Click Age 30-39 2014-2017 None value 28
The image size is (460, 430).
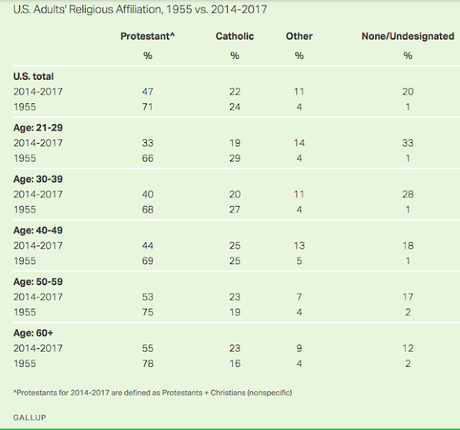(408, 194)
